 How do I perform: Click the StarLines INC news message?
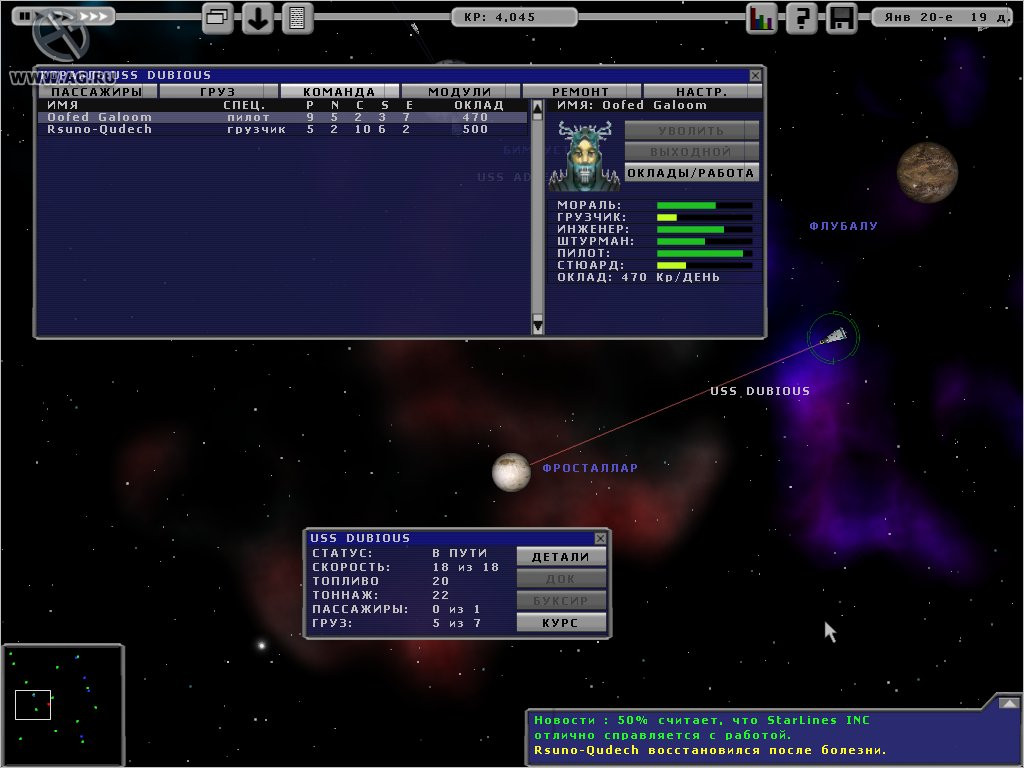[x=702, y=728]
